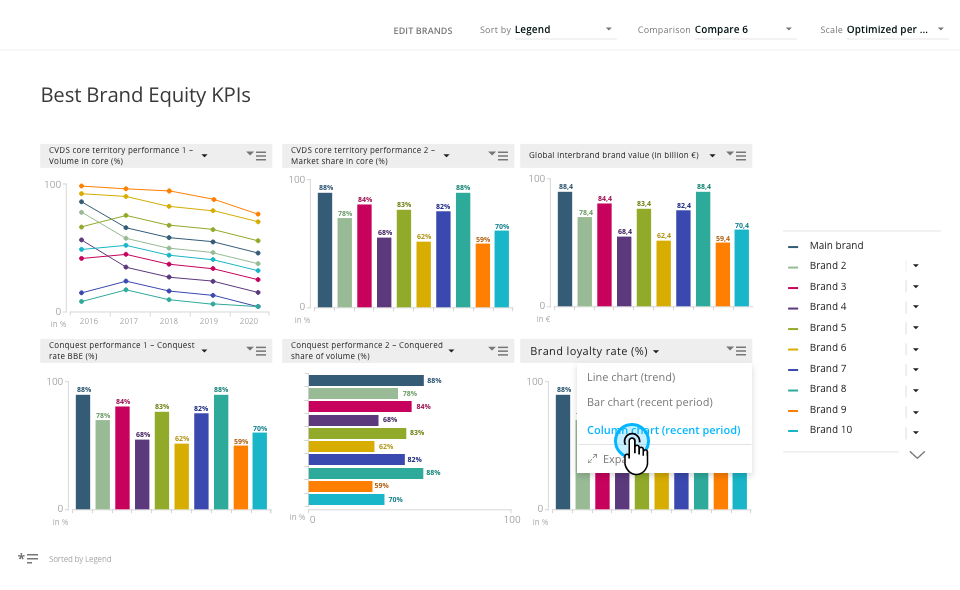Open the Brand 5 legend dropdown arrow
The height and width of the screenshot is (590, 960).
[x=916, y=327]
